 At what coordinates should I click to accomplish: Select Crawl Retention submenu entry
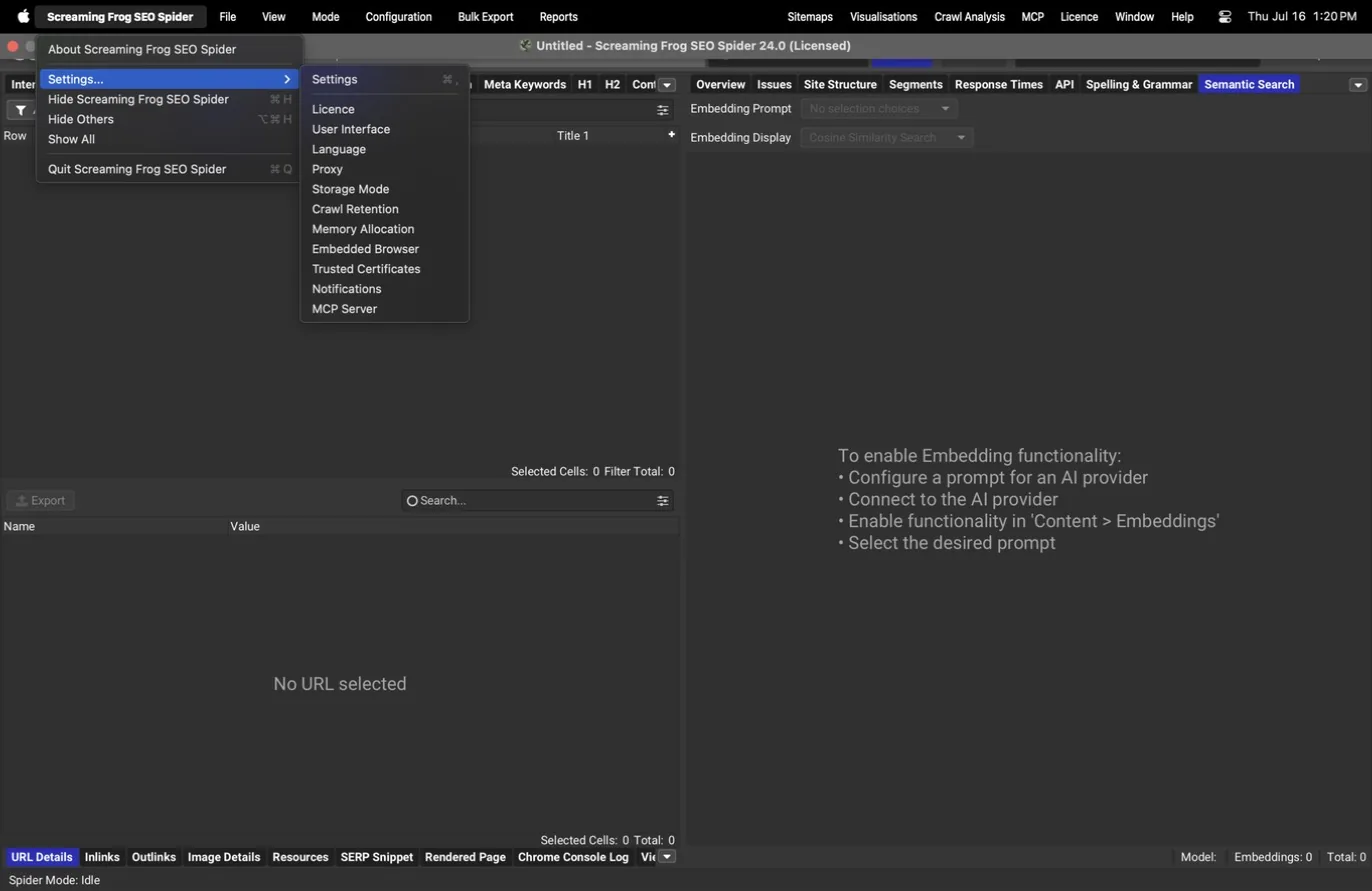[385, 209]
